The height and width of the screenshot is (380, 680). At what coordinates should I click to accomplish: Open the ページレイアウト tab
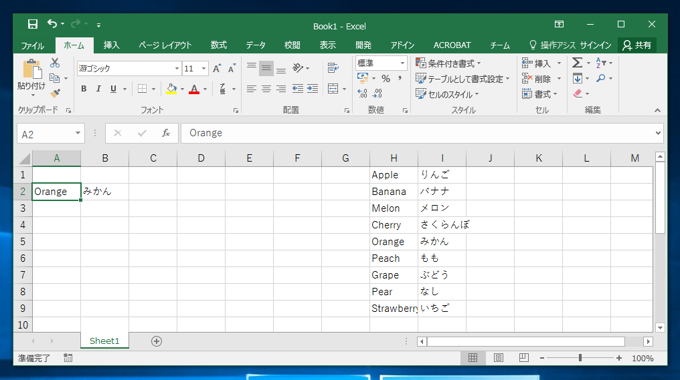coord(165,45)
